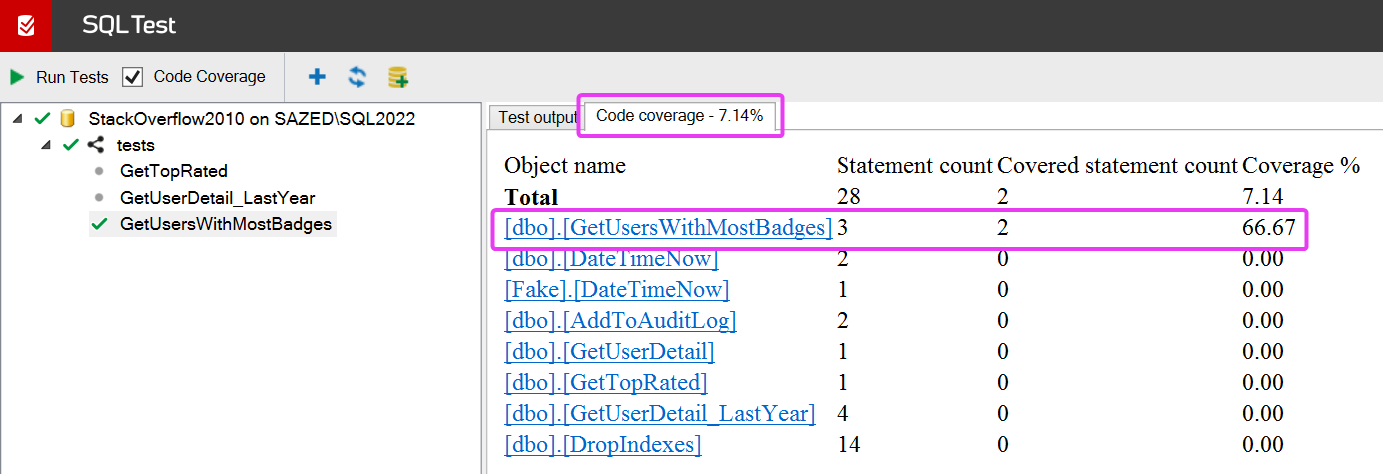Screen dimensions: 1383x474
Task: Click statement count 14 for DropIndexes
Action: tap(848, 445)
